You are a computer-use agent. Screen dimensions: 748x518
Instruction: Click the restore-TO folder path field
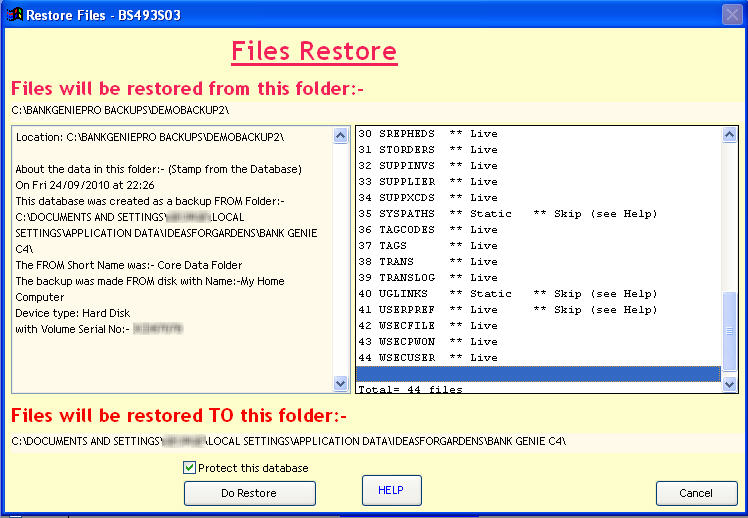tap(375, 441)
